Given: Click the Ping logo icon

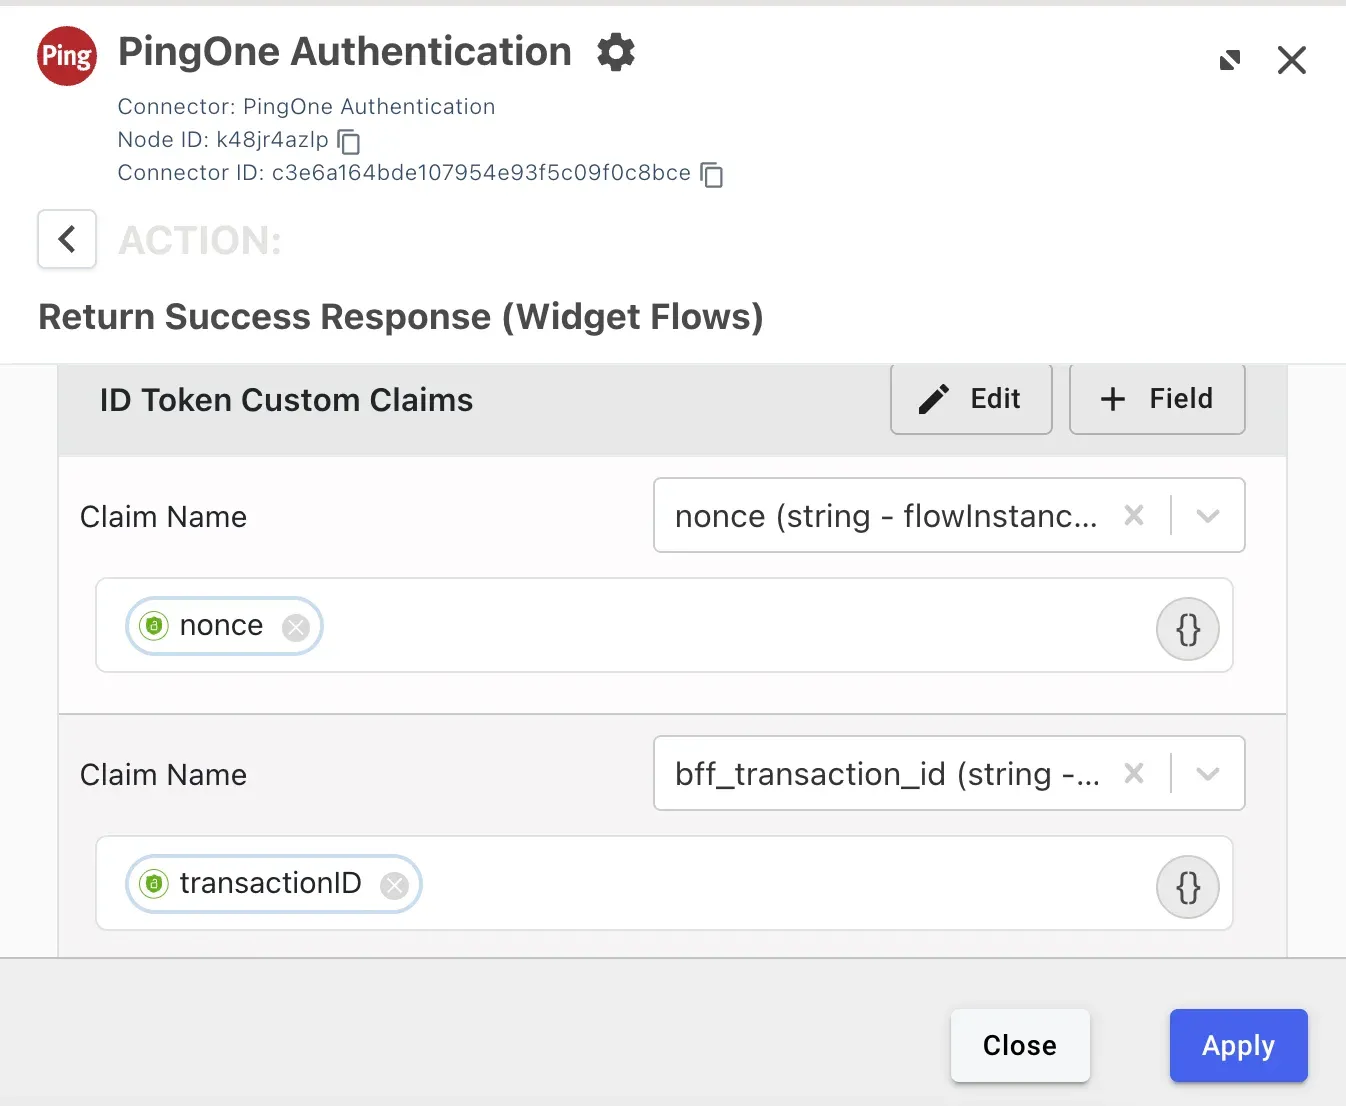Looking at the screenshot, I should tap(67, 56).
